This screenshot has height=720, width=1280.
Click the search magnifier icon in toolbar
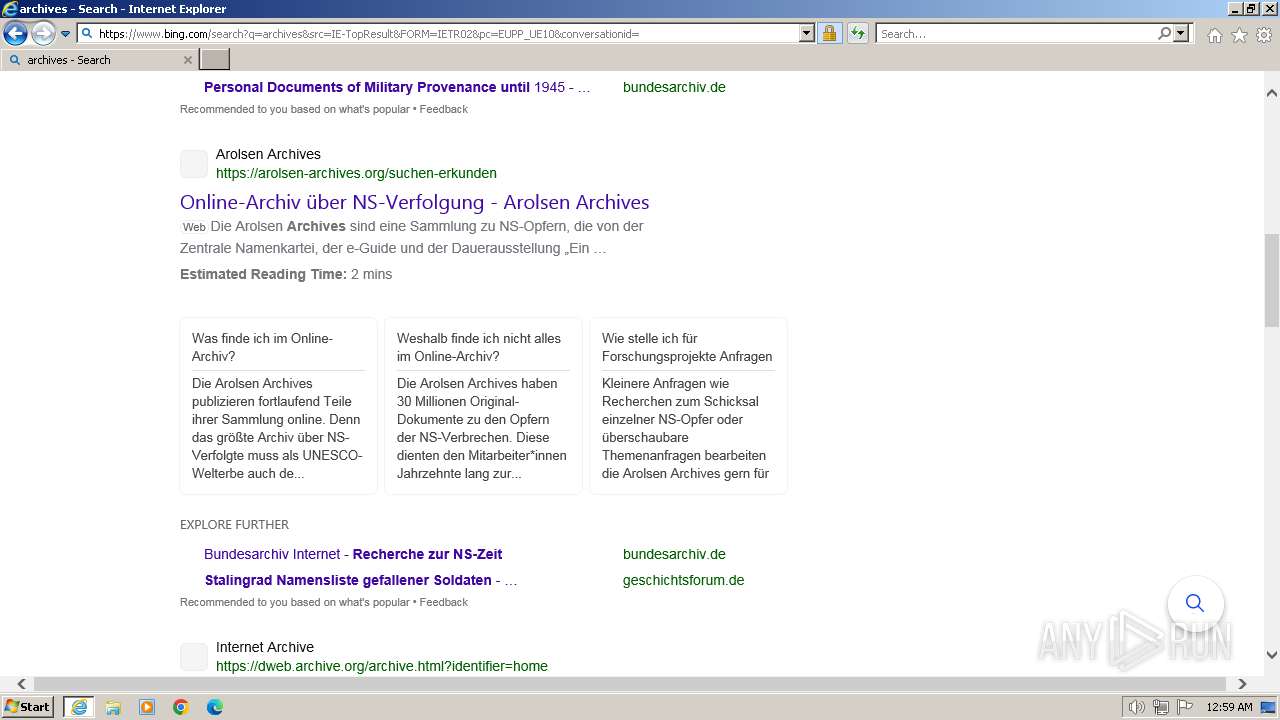(1164, 33)
